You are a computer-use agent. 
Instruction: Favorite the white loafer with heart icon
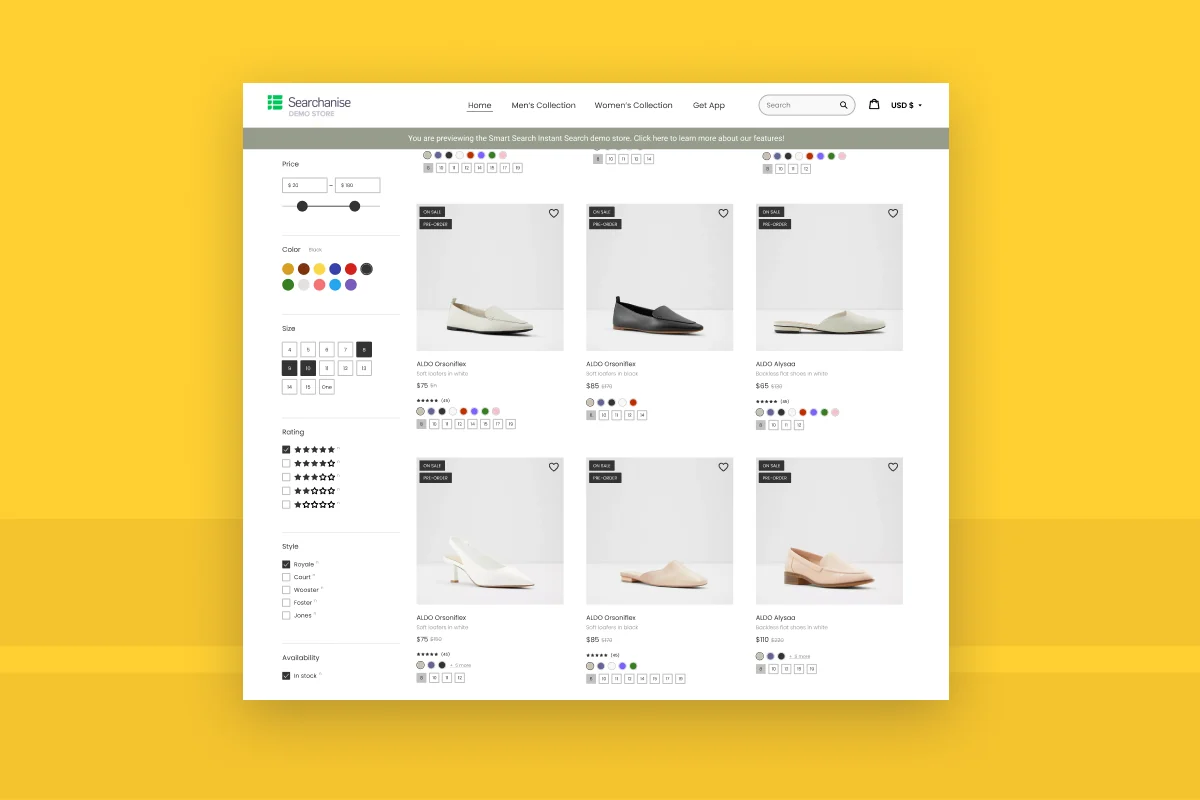point(554,213)
